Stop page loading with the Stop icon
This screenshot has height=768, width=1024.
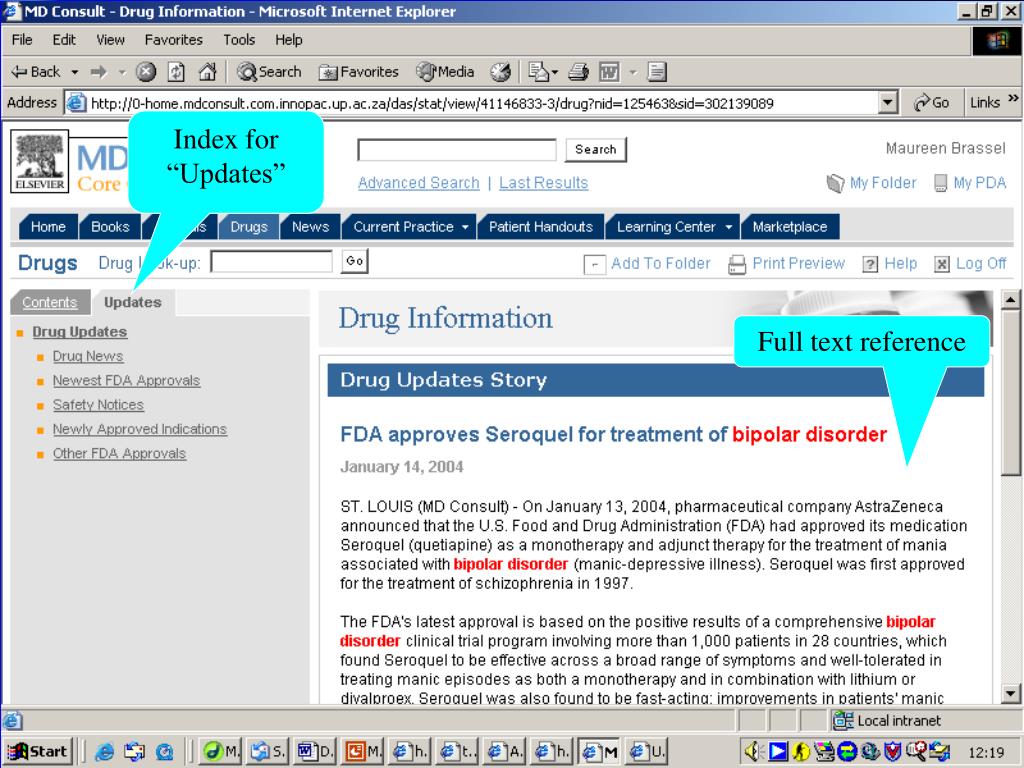(x=146, y=72)
